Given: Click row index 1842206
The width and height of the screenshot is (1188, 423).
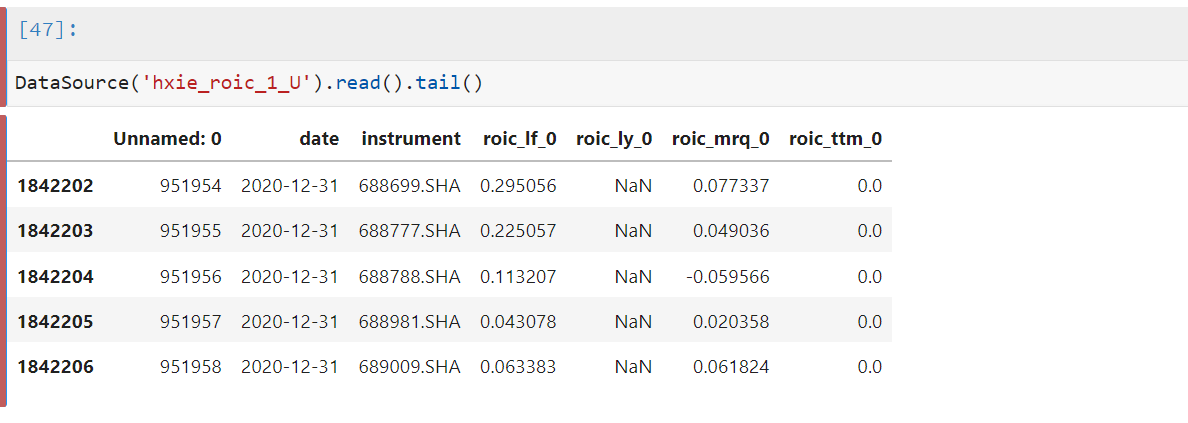Looking at the screenshot, I should click(x=55, y=368).
